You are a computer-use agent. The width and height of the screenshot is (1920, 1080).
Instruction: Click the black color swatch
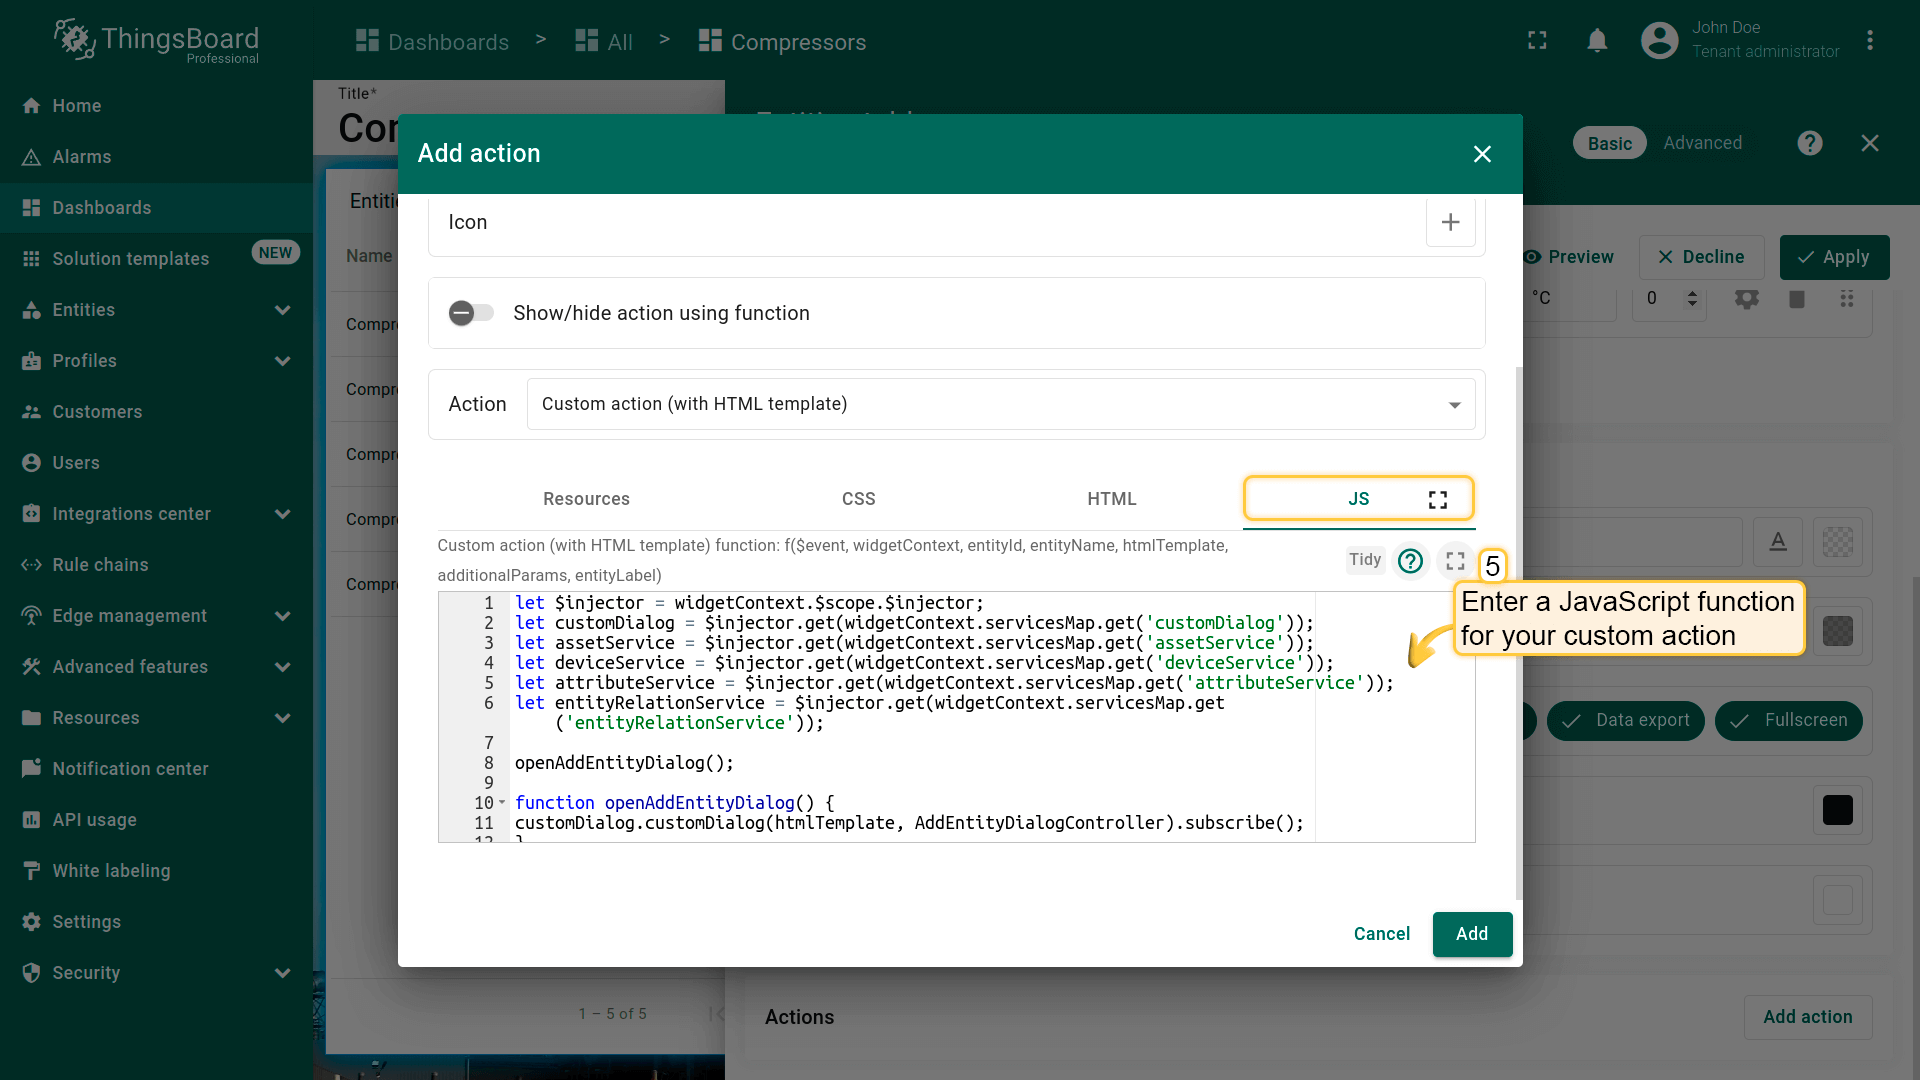pos(1837,810)
